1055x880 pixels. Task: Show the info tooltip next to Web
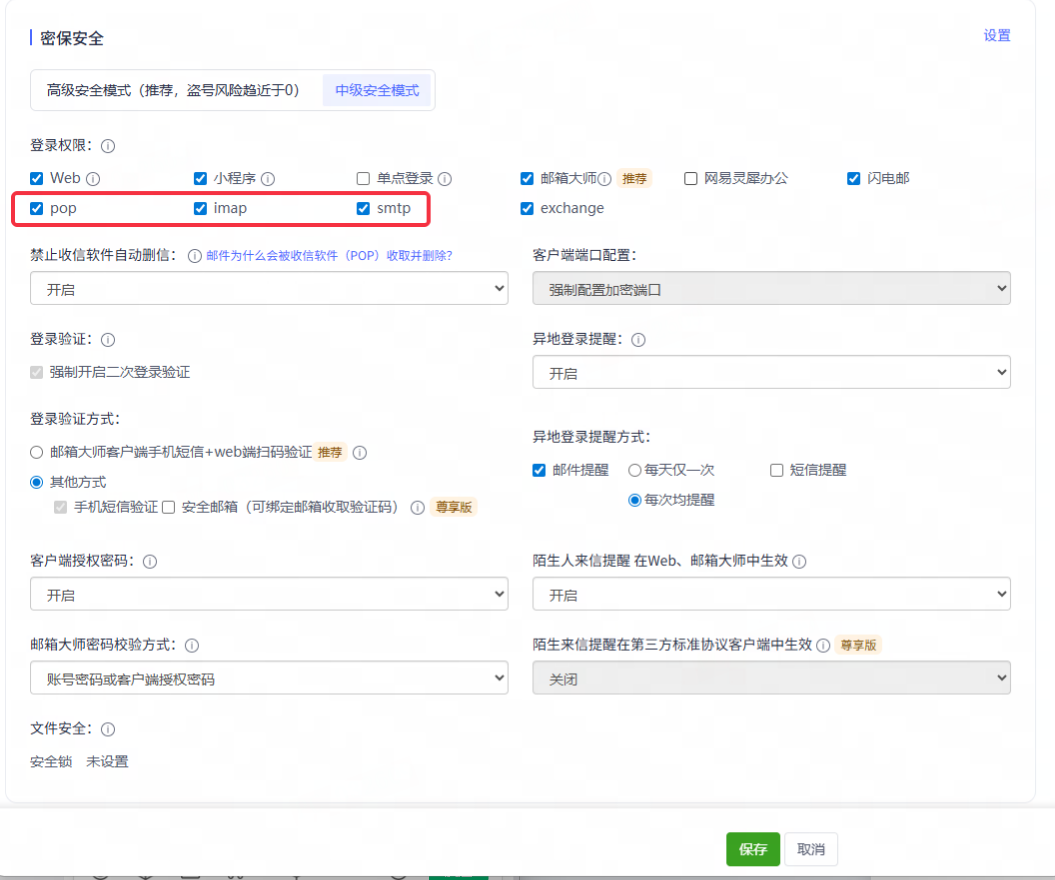[x=94, y=179]
